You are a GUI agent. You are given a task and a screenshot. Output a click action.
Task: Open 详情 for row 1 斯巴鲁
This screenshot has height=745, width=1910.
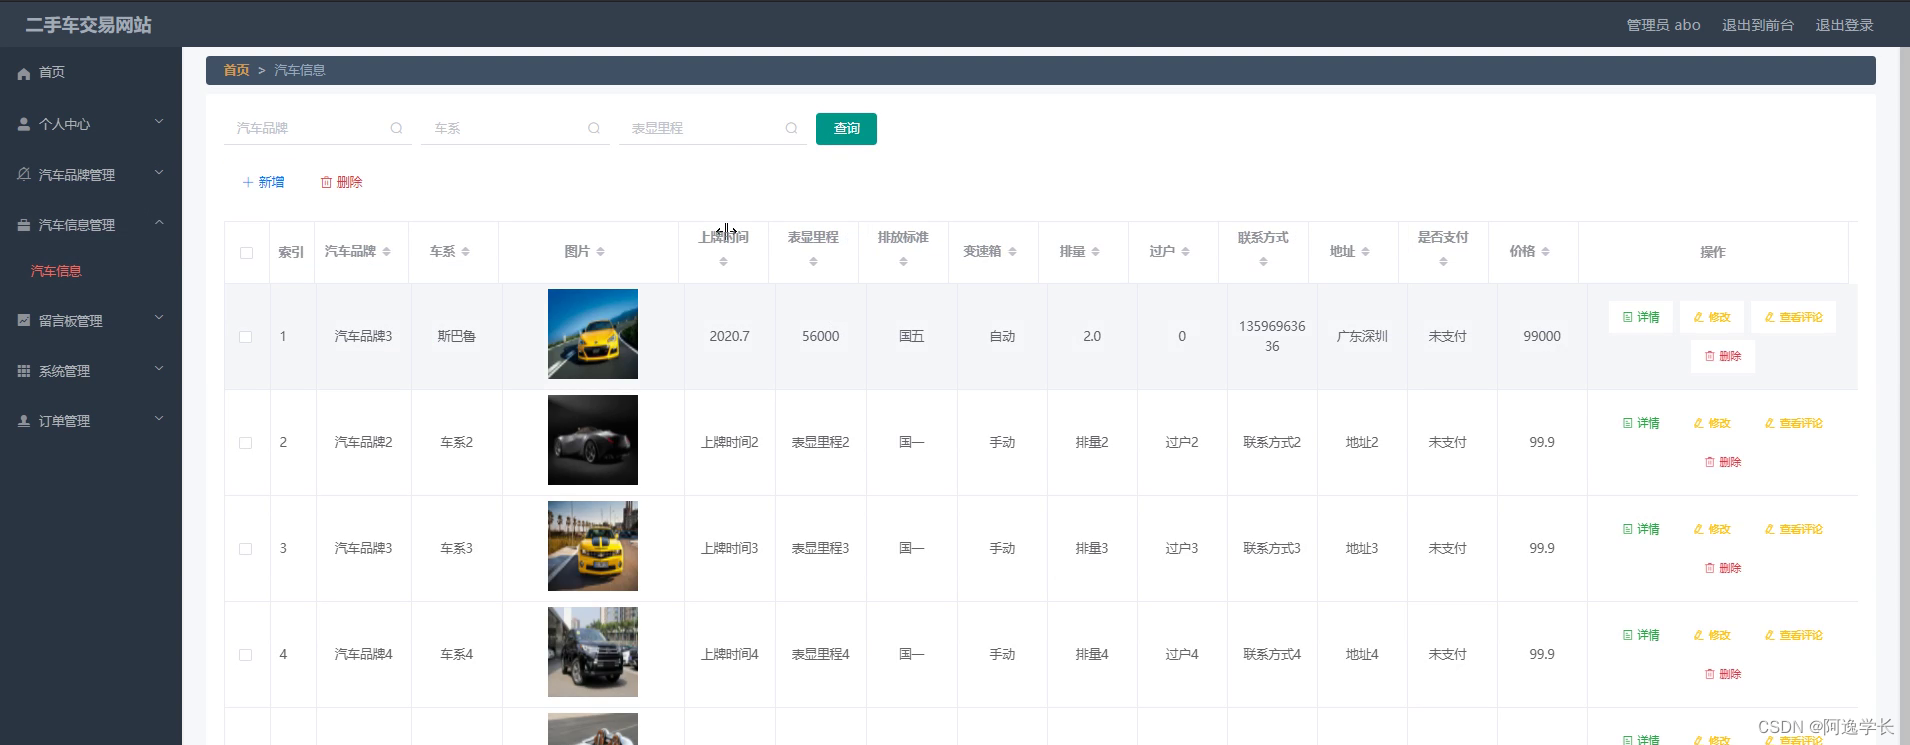[x=1641, y=317]
